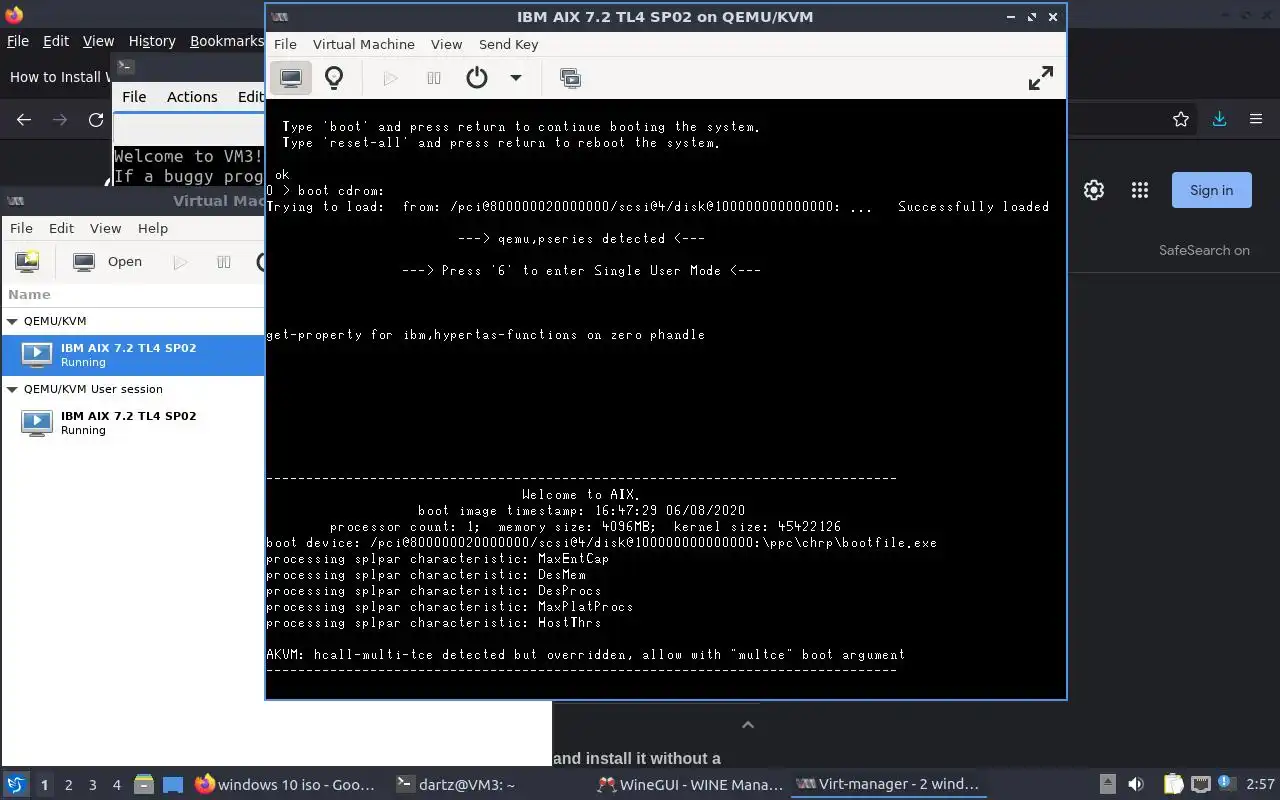Screen dimensions: 1280x800
Task: Open File menu in AIX VM window
Action: pos(285,44)
